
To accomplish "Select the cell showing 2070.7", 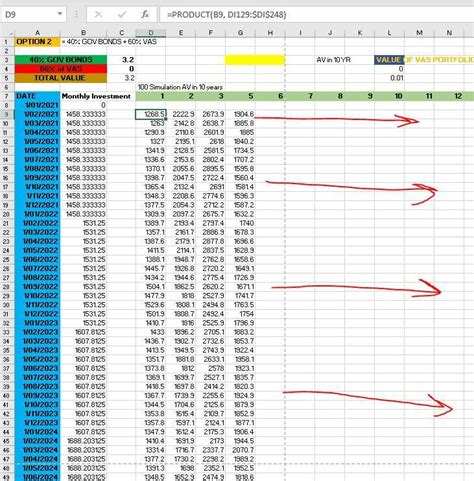I will [240, 450].
